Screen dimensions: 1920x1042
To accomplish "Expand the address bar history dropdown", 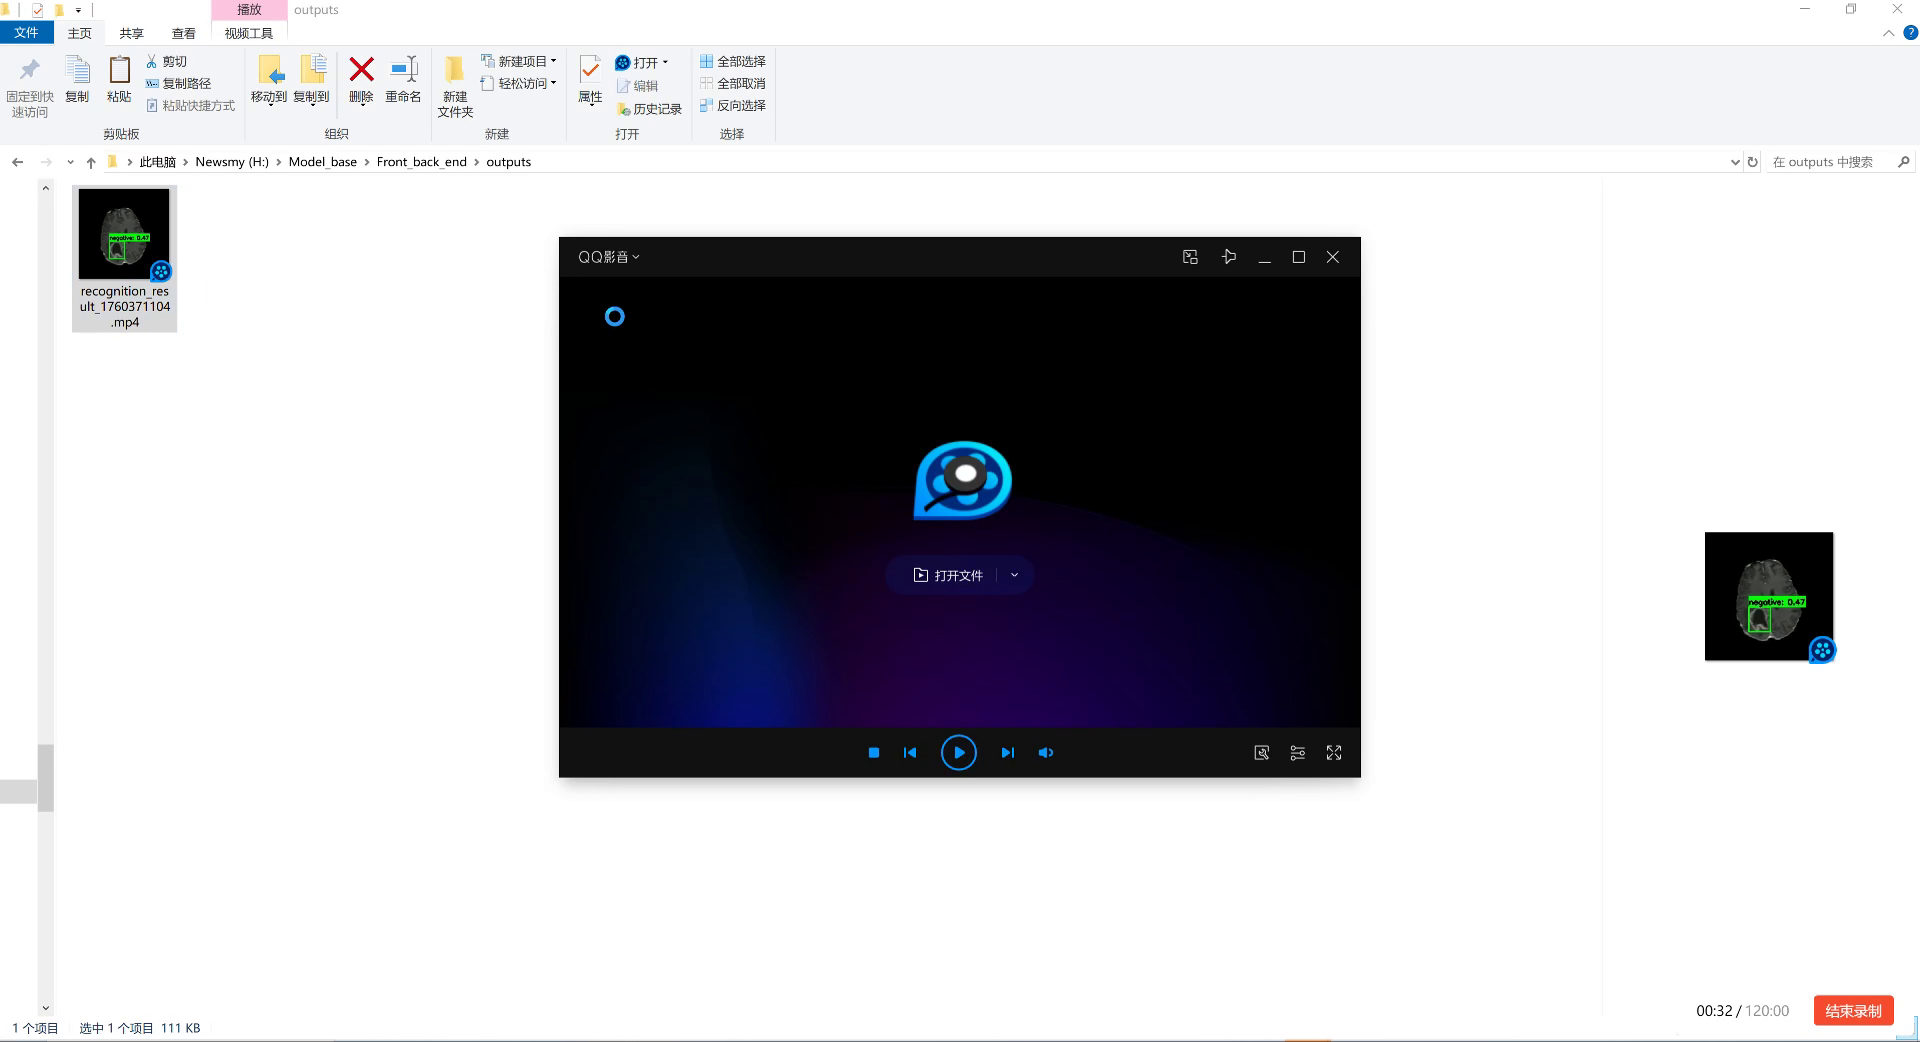I will (1735, 162).
